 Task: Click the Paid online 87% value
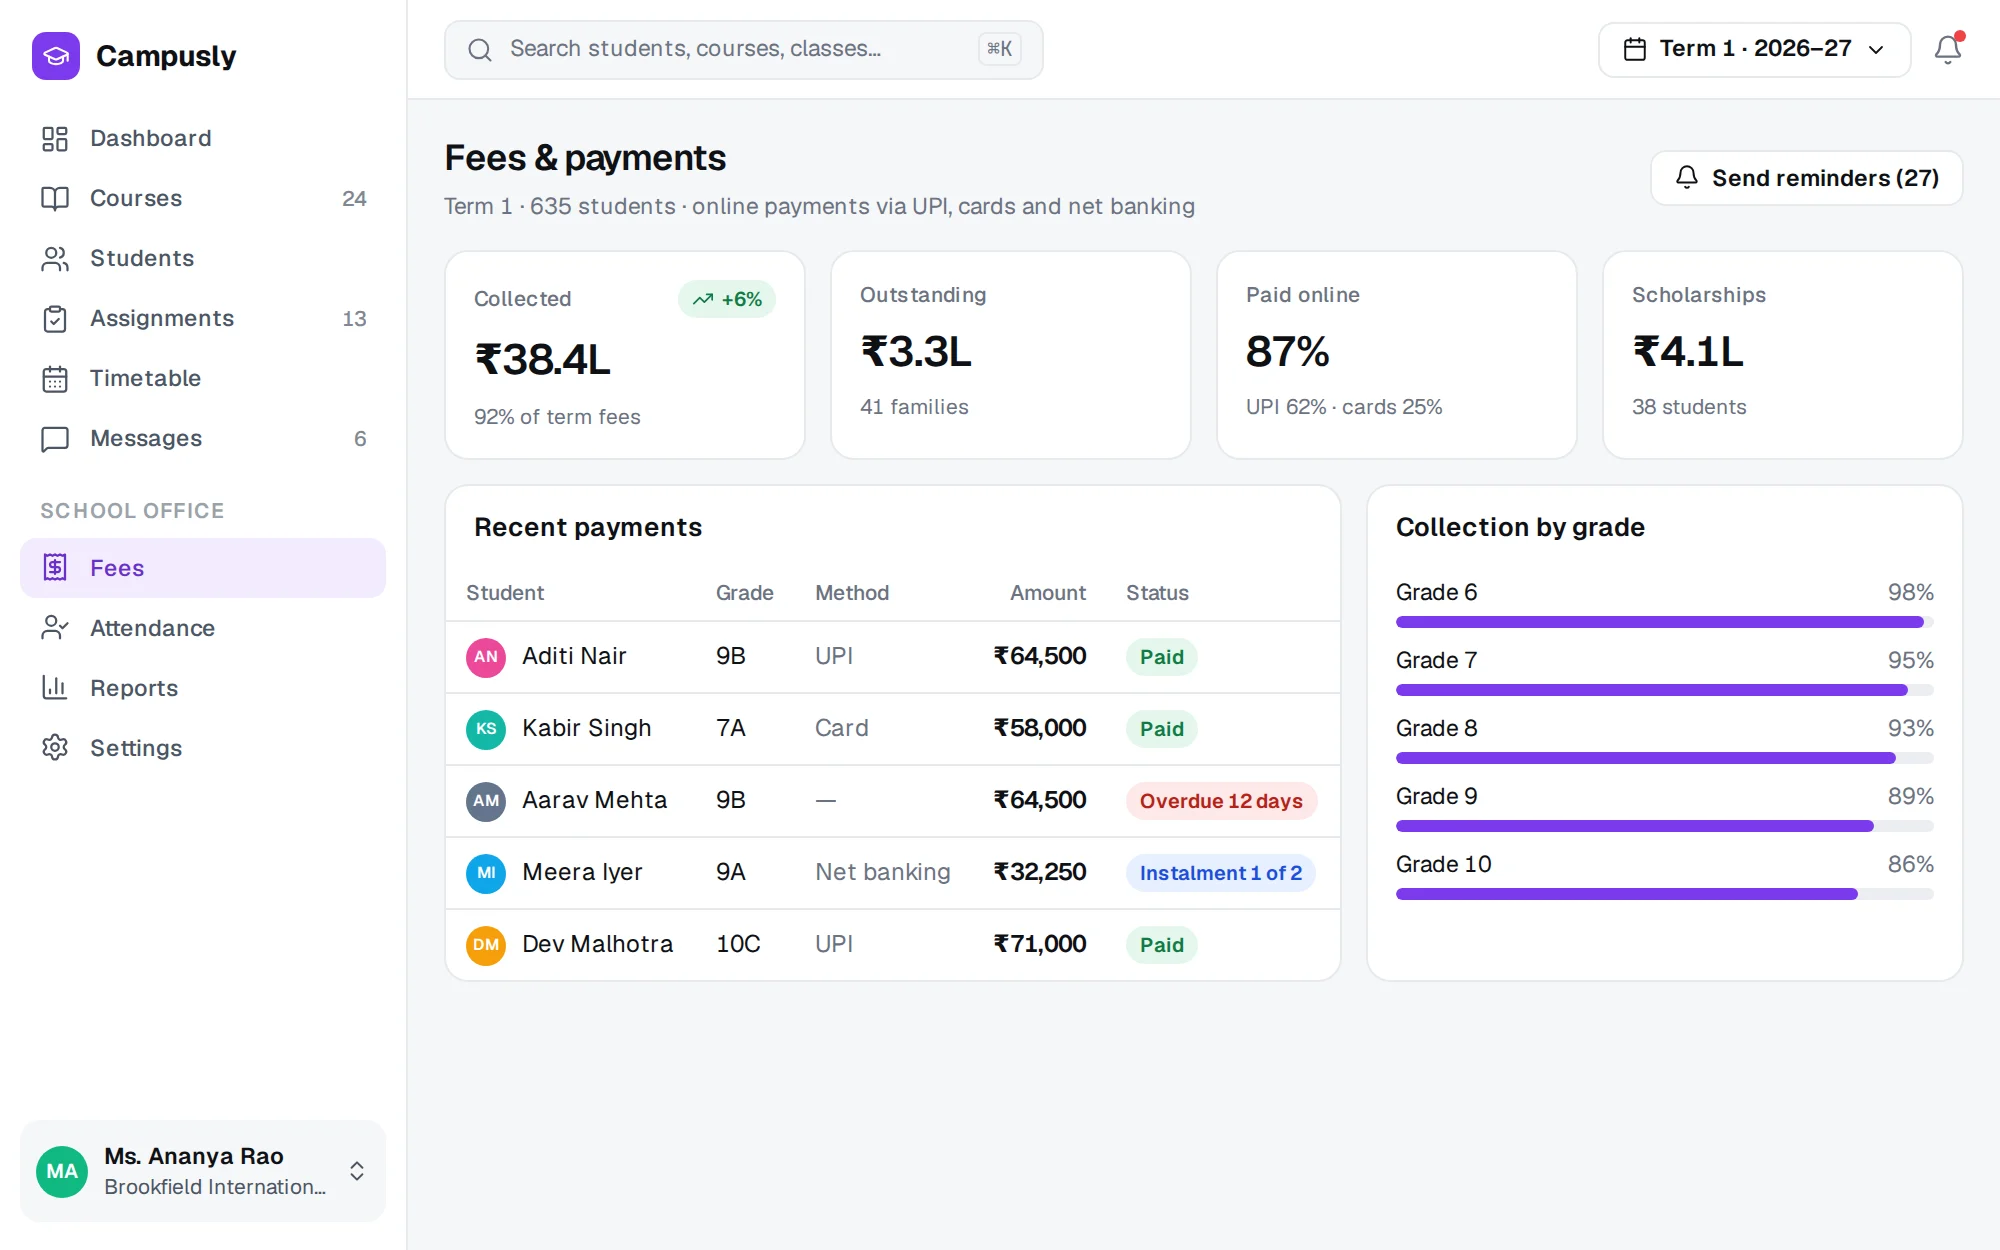1287,352
